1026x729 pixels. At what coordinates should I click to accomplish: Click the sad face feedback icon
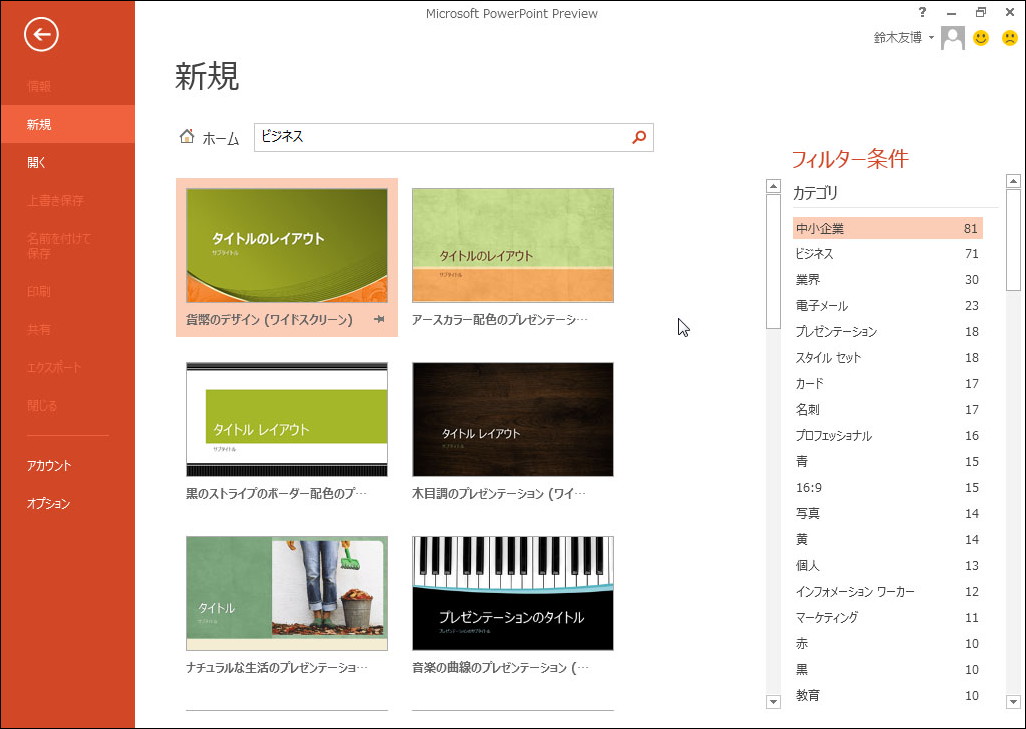(x=1012, y=37)
